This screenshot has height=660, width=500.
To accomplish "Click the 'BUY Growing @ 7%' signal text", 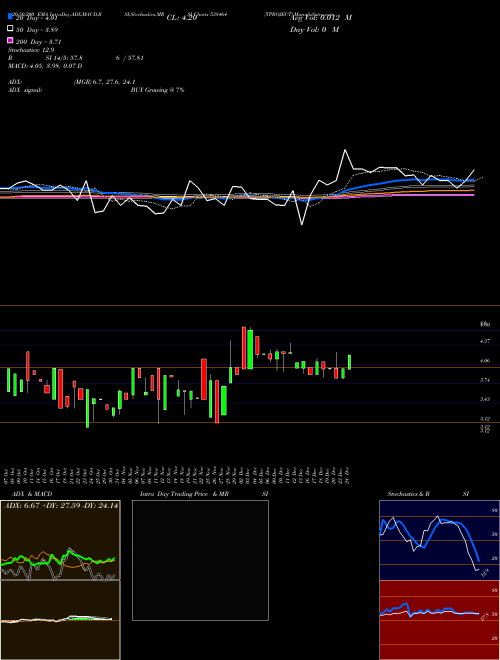I will (x=157, y=90).
